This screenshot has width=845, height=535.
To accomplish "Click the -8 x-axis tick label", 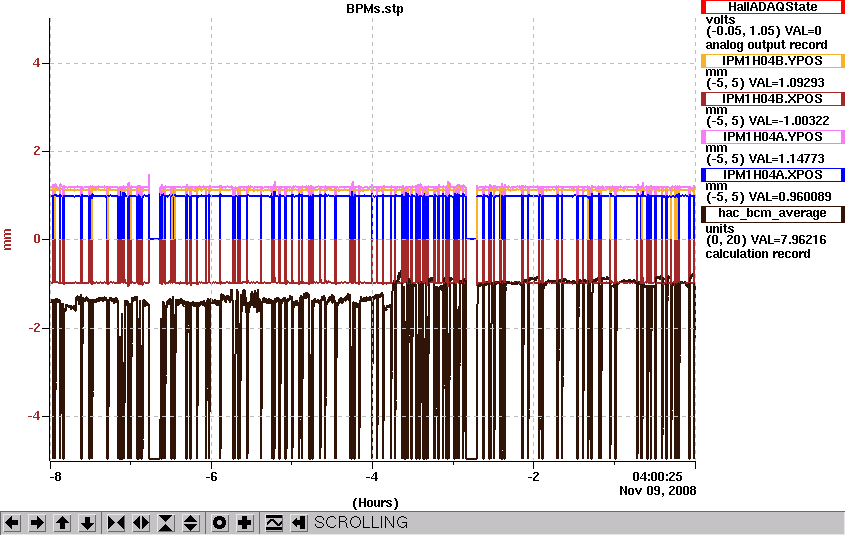I will coord(55,477).
